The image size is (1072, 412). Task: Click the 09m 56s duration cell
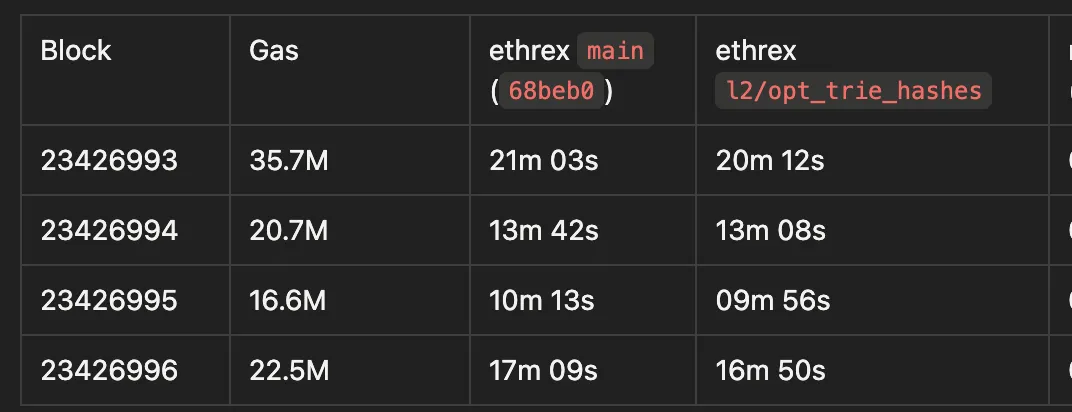[x=772, y=301]
